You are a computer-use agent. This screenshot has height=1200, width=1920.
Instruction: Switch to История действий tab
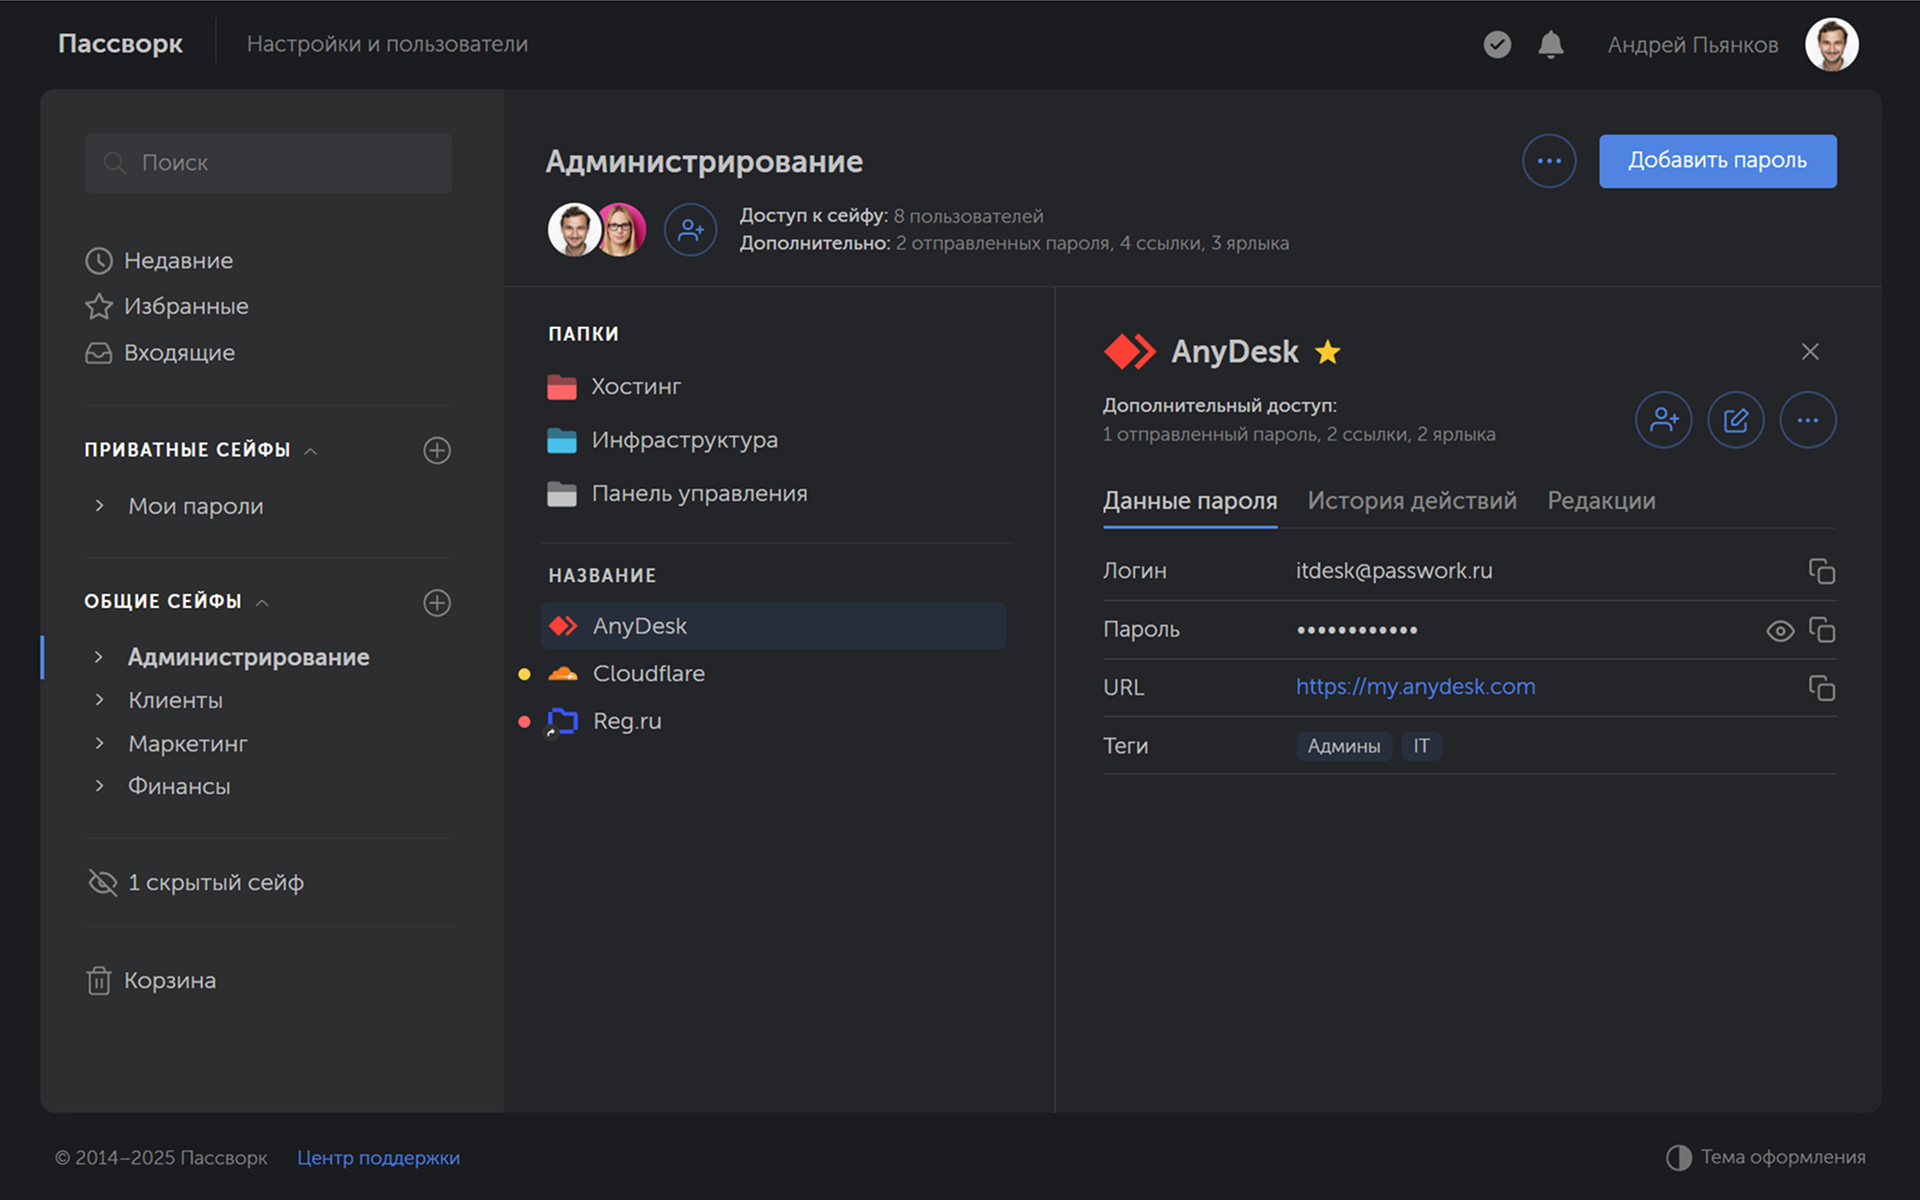(x=1412, y=501)
